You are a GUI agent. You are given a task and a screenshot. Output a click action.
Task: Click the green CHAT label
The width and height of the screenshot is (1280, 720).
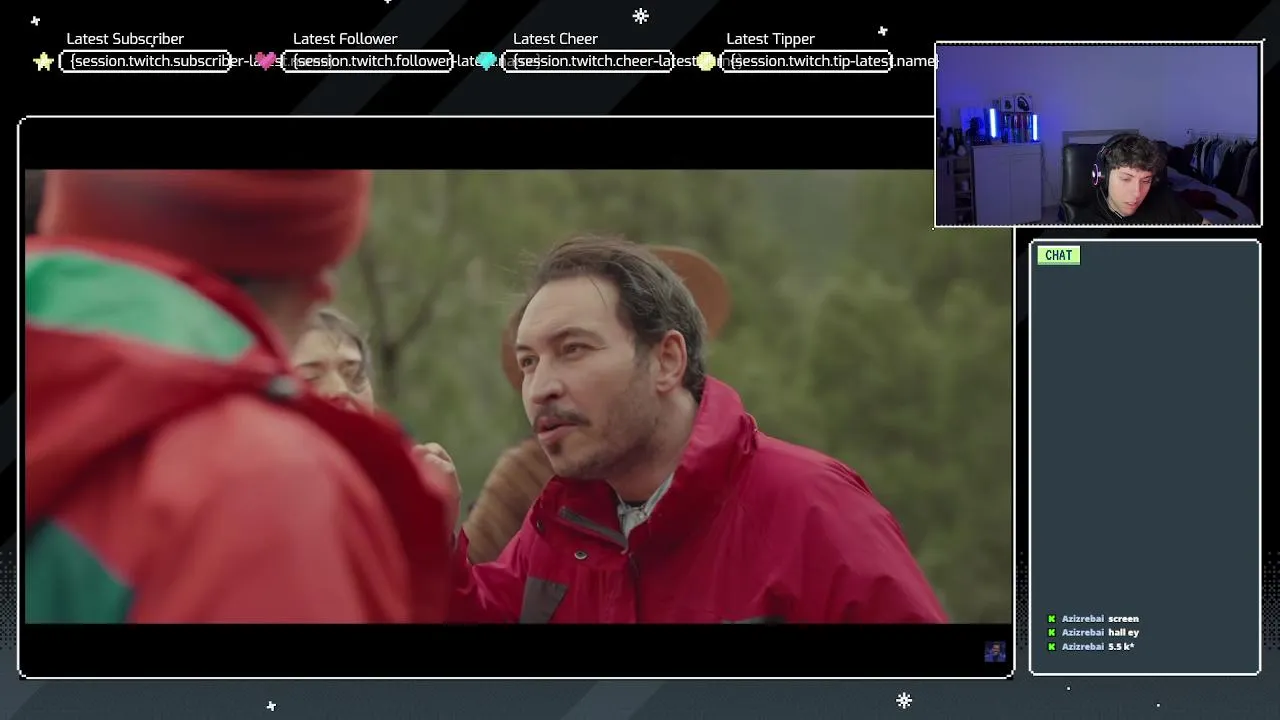click(1058, 255)
